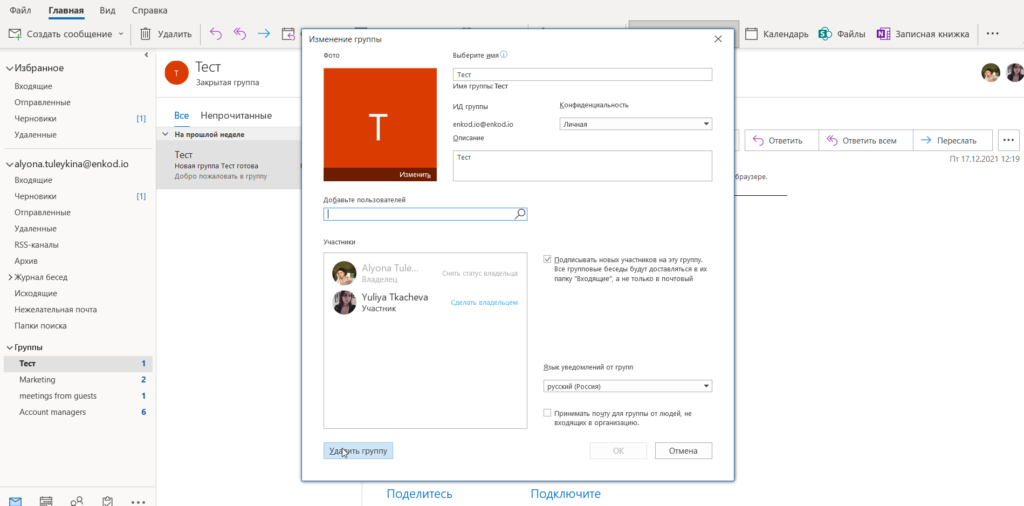Open Tasks view in bottom navigation
The height and width of the screenshot is (506, 1024).
[x=107, y=501]
